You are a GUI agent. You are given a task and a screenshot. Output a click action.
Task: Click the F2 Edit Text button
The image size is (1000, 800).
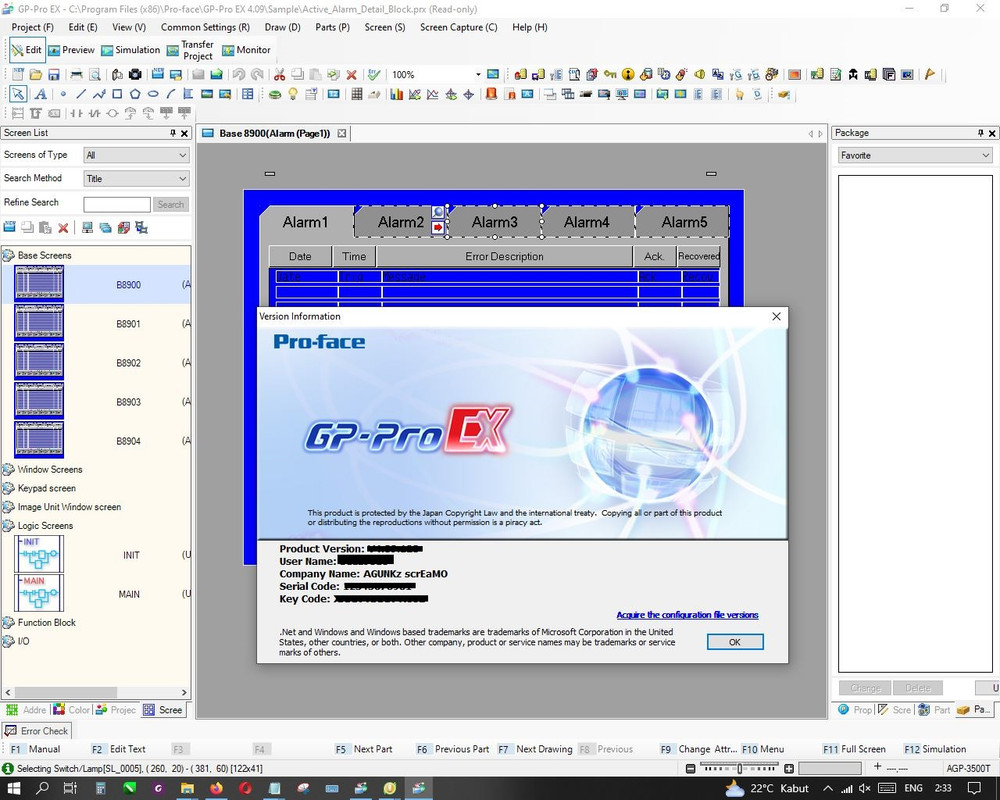(x=119, y=749)
